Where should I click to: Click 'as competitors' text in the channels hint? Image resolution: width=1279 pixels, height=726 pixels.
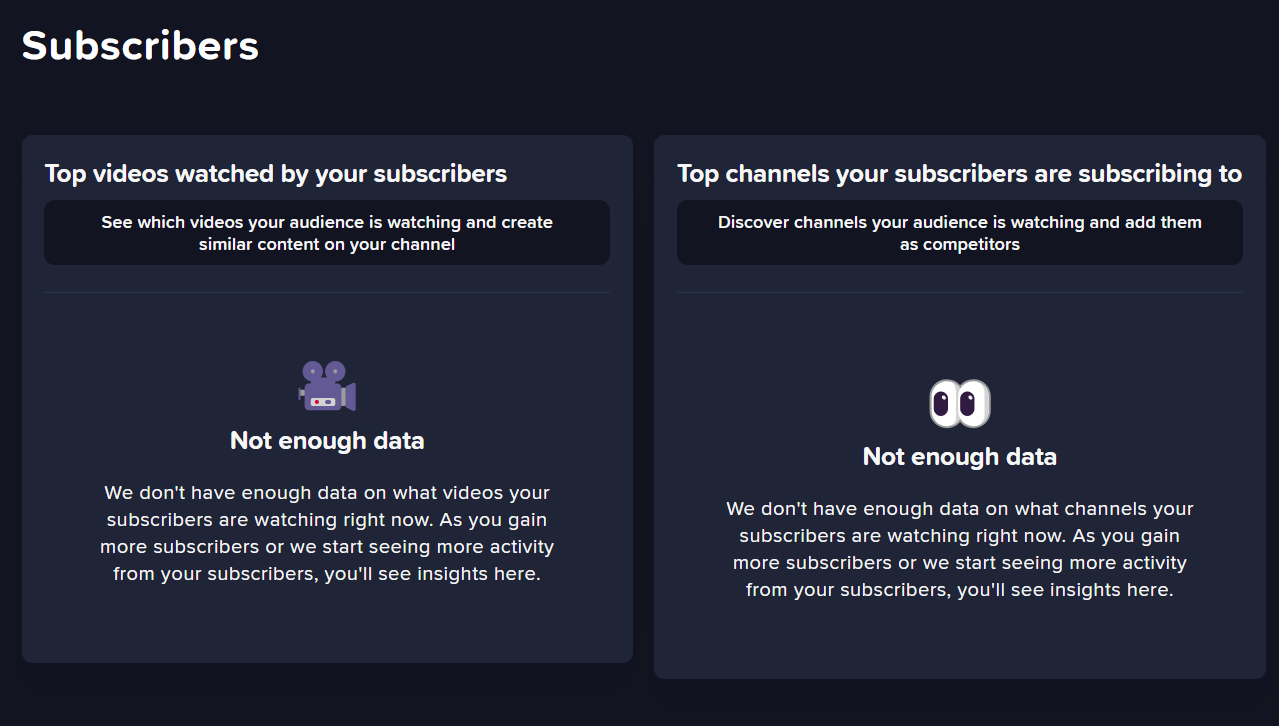[960, 244]
